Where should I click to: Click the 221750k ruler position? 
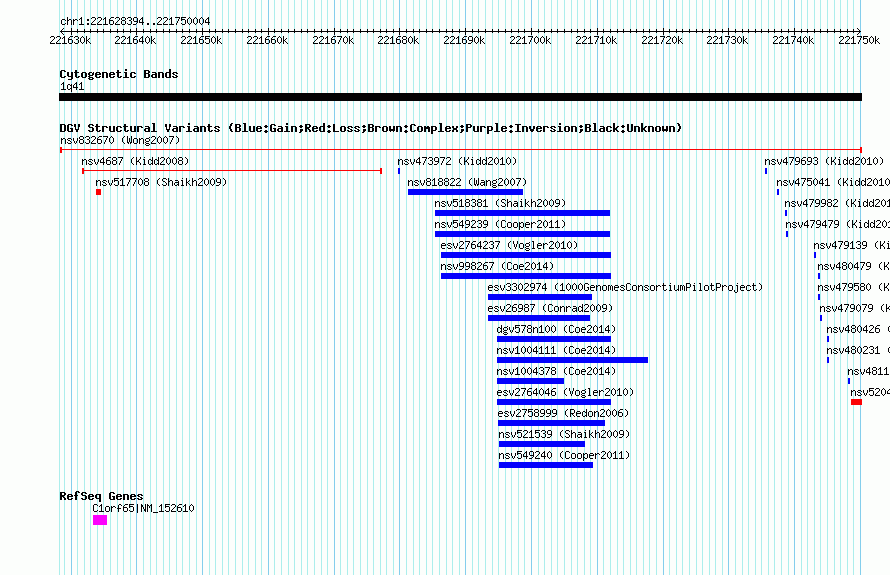pyautogui.click(x=859, y=40)
